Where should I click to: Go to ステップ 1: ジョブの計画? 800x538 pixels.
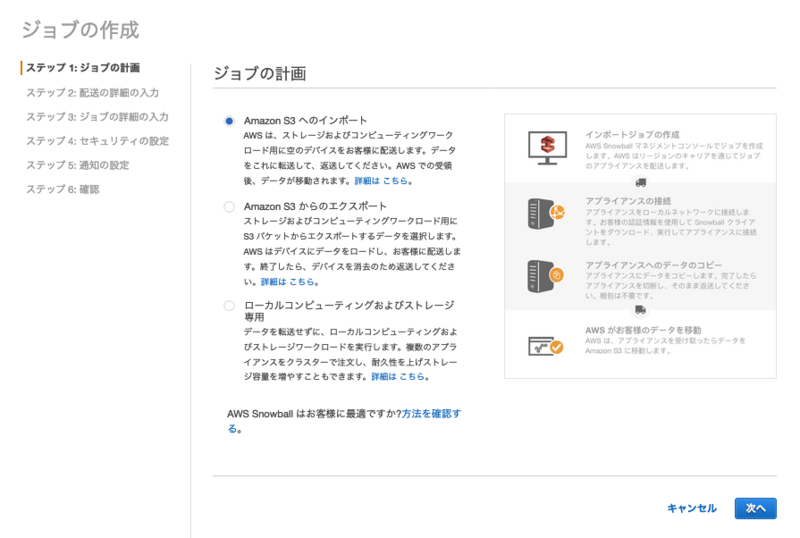[x=83, y=68]
